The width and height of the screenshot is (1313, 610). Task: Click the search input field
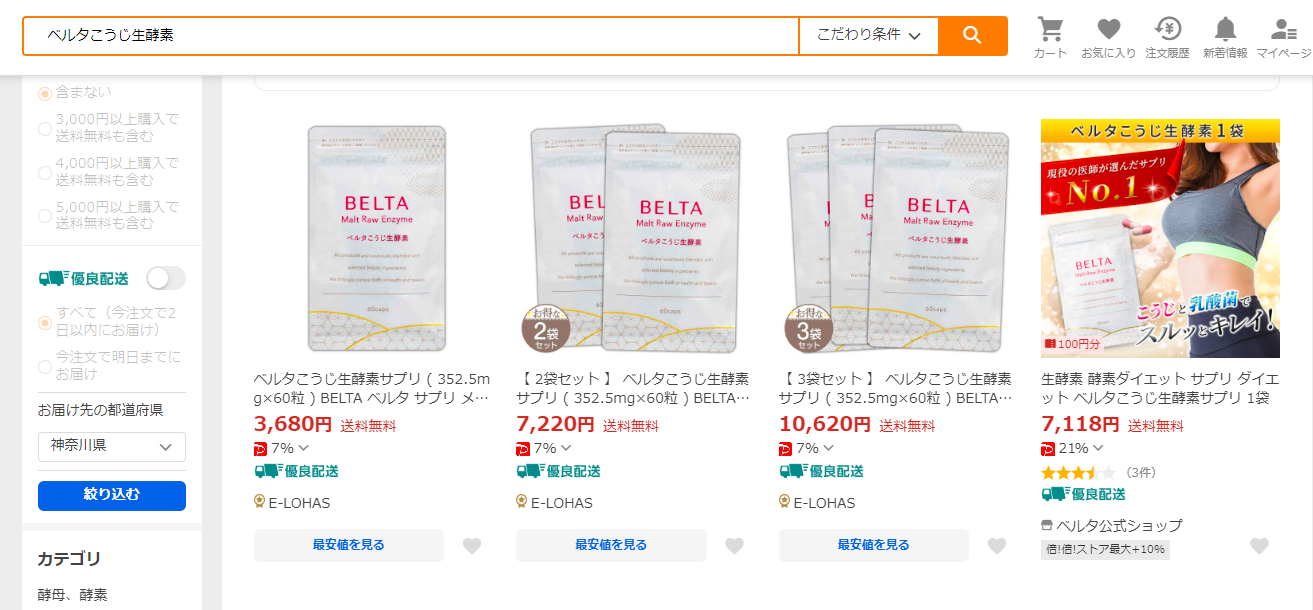(410, 36)
